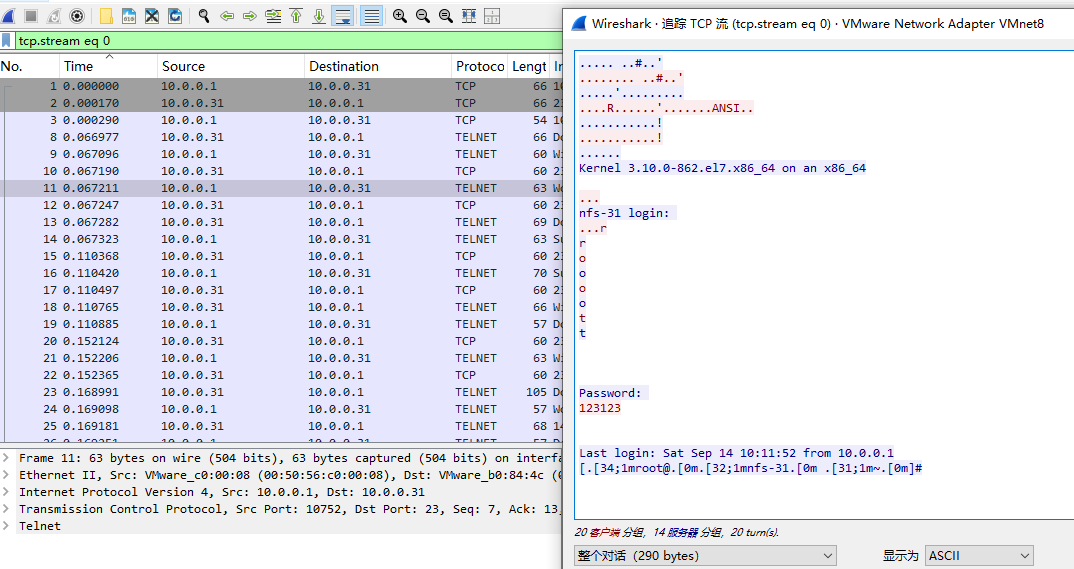Image resolution: width=1074 pixels, height=569 pixels.
Task: Open the ASCII display format dropdown
Action: 979,555
